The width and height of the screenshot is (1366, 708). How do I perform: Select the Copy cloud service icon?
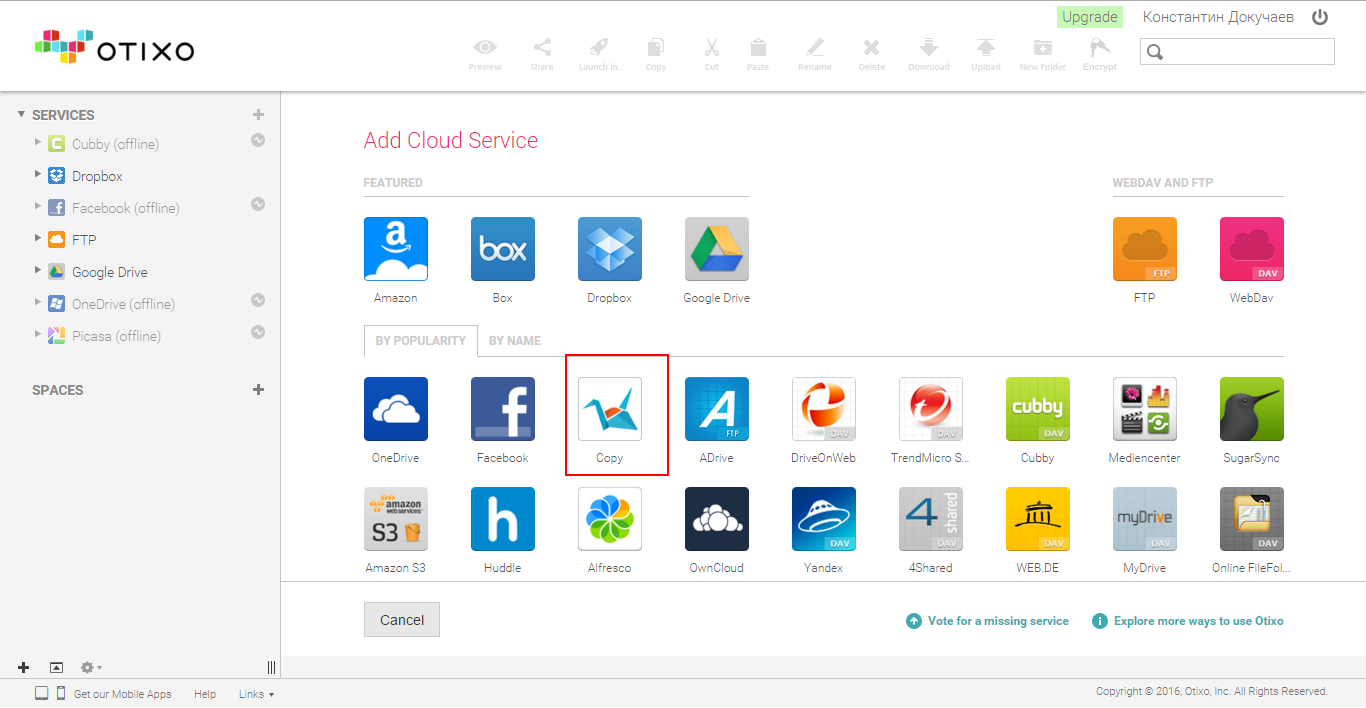pos(610,409)
